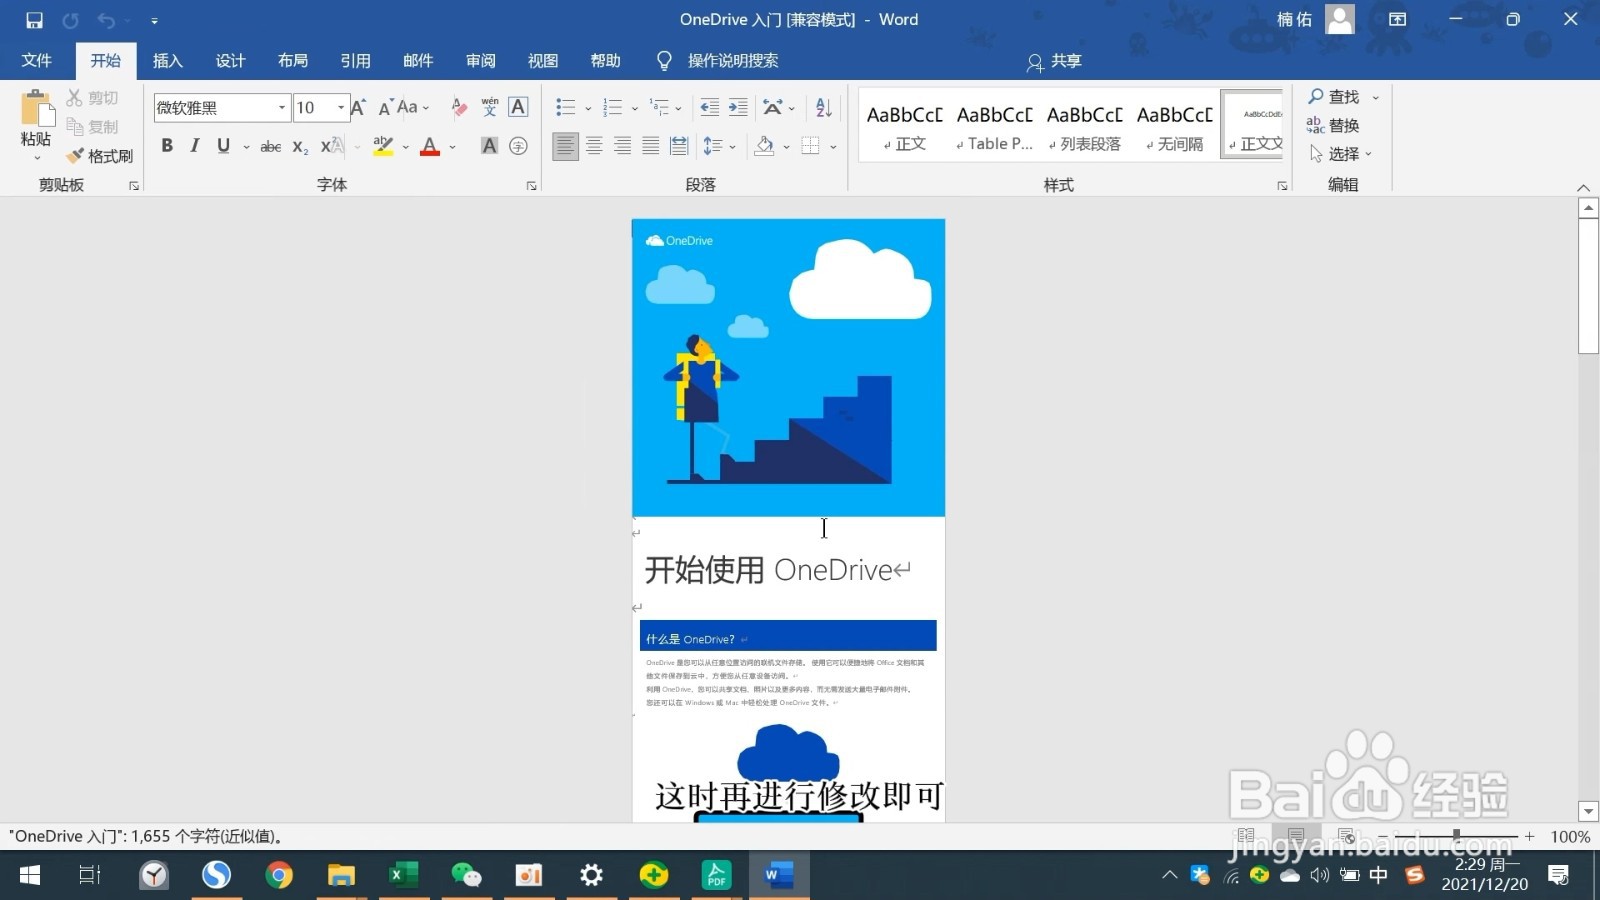This screenshot has width=1600, height=900.
Task: Click the Paste clipboard icon
Action: click(36, 110)
